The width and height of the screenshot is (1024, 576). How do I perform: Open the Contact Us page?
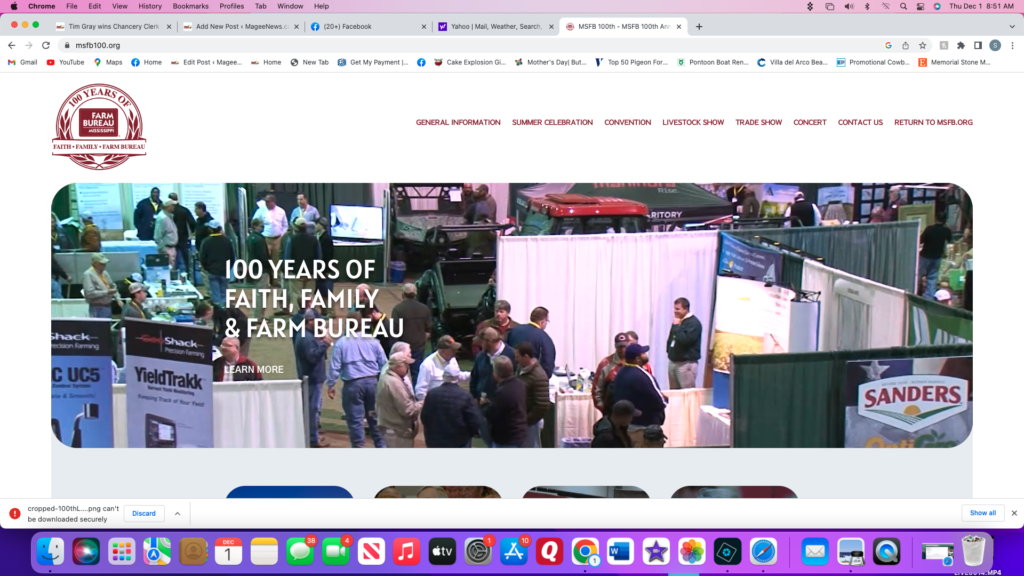860,122
